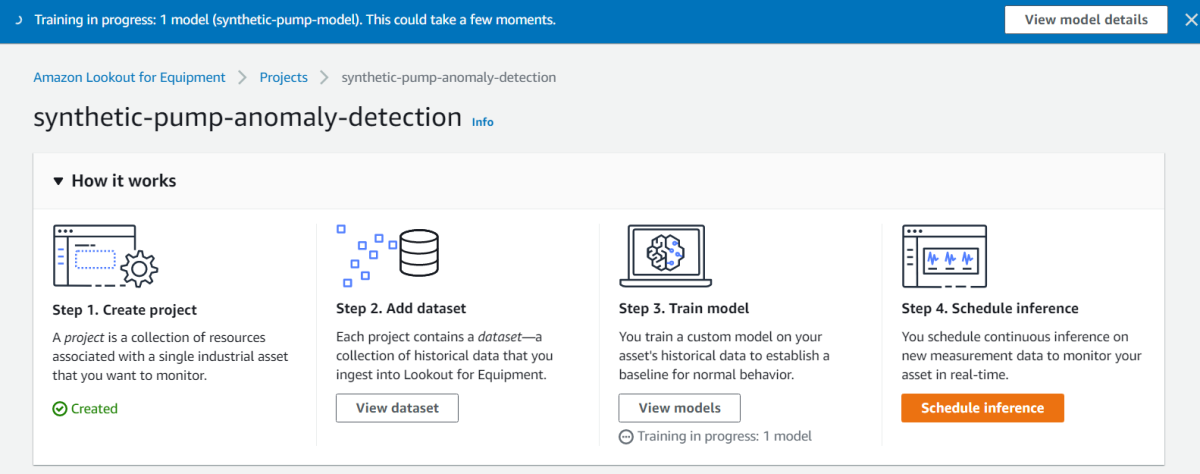Image resolution: width=1200 pixels, height=474 pixels.
Task: Click the Step 1. Create project heading
Action: [124, 309]
